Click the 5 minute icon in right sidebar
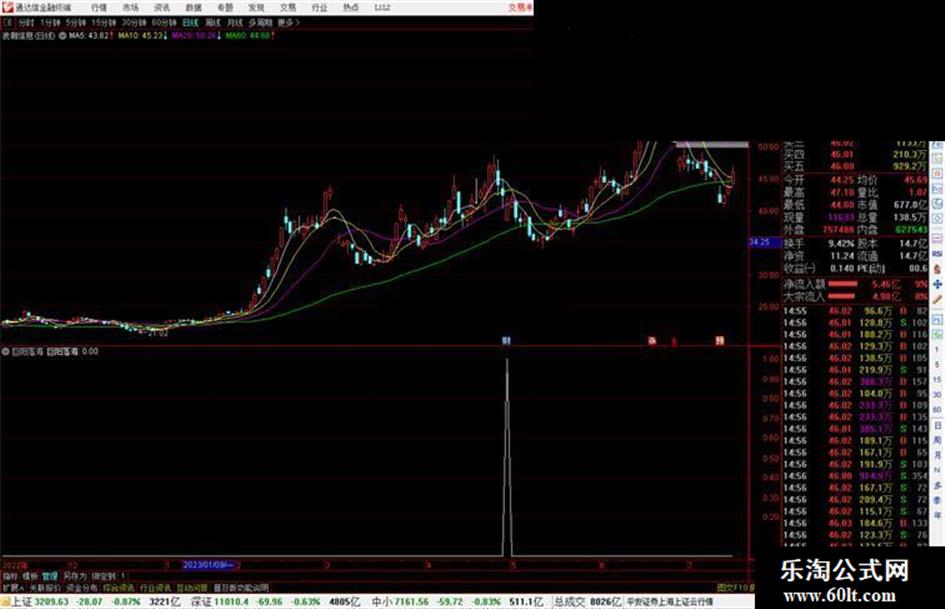 [937, 365]
